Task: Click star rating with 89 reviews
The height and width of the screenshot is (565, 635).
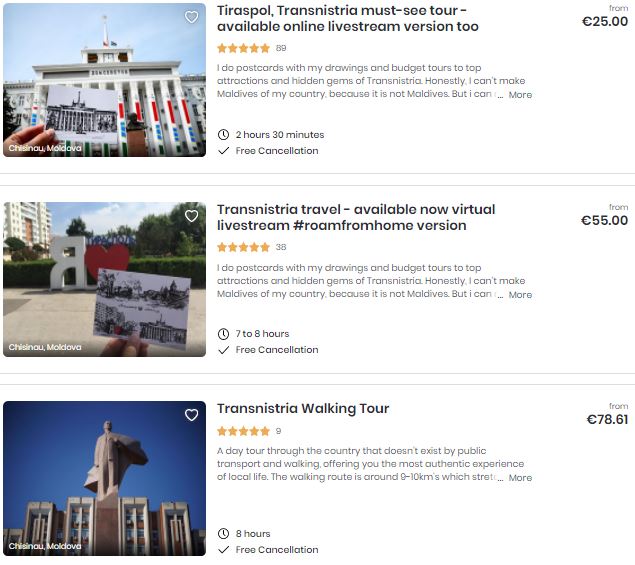Action: [x=243, y=48]
